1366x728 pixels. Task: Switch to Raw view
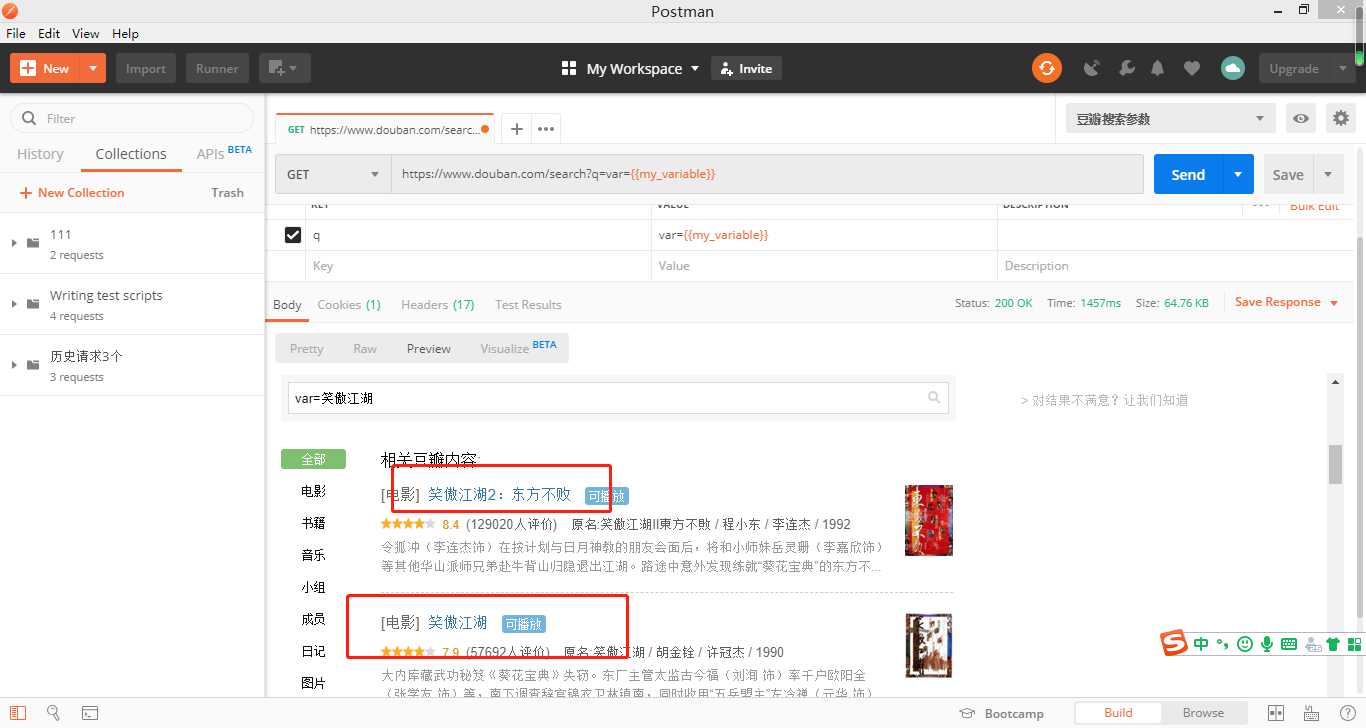tap(365, 348)
